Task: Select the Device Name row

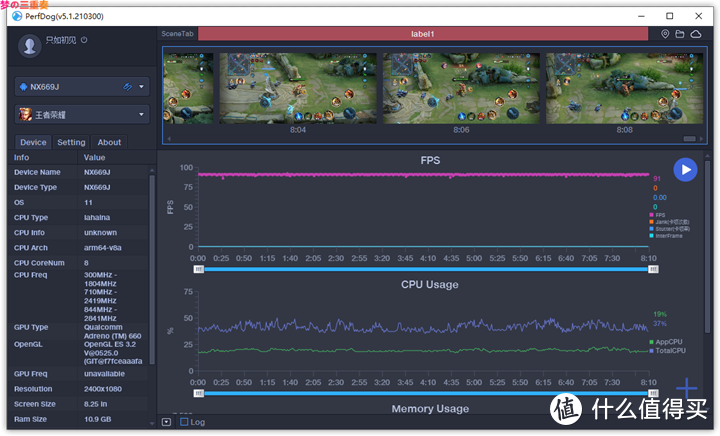Action: coord(78,172)
